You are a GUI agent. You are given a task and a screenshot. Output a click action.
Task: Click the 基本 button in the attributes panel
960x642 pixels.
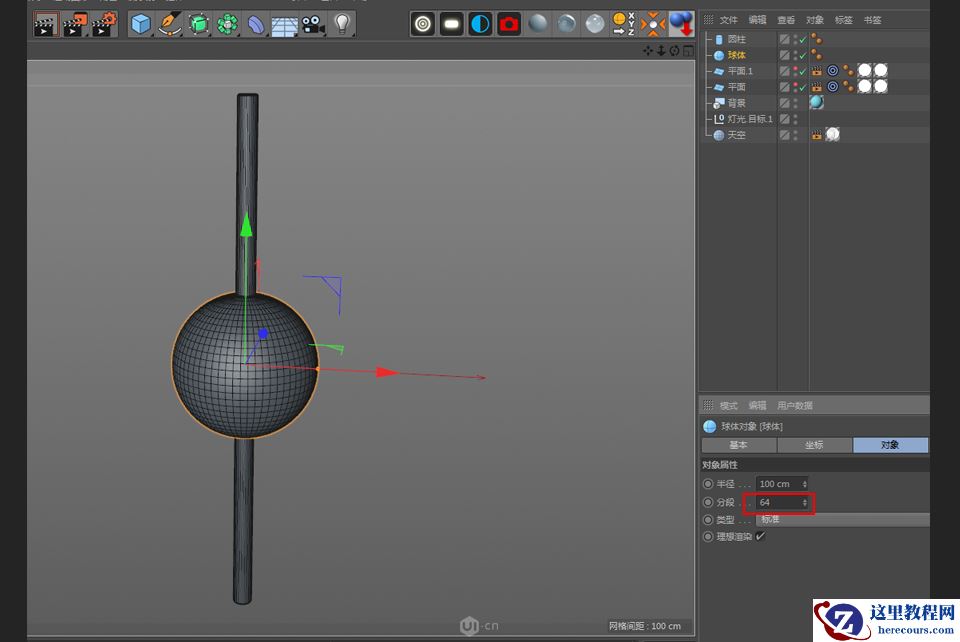click(738, 445)
